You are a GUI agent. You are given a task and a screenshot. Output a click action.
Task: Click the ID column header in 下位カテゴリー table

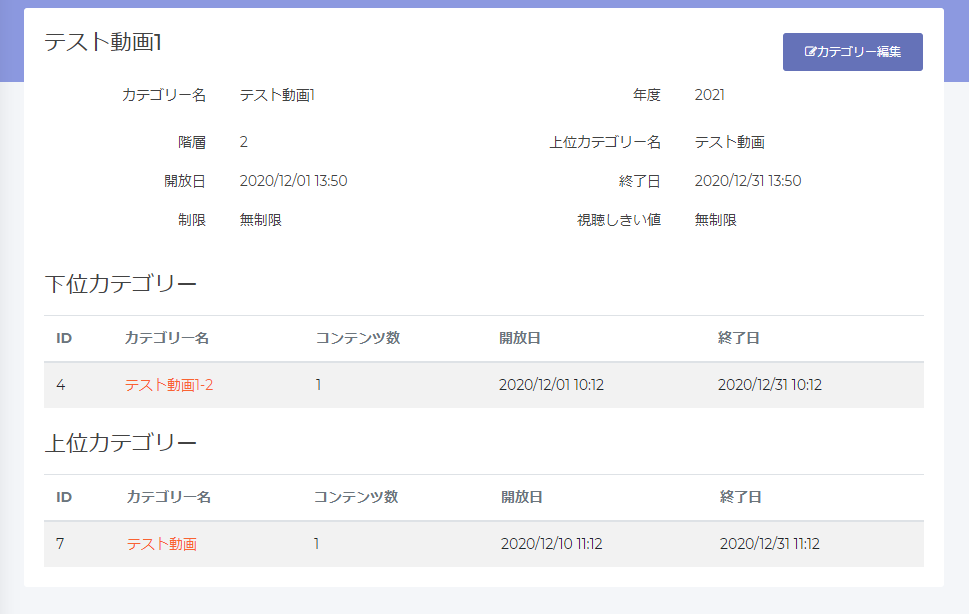[64, 338]
